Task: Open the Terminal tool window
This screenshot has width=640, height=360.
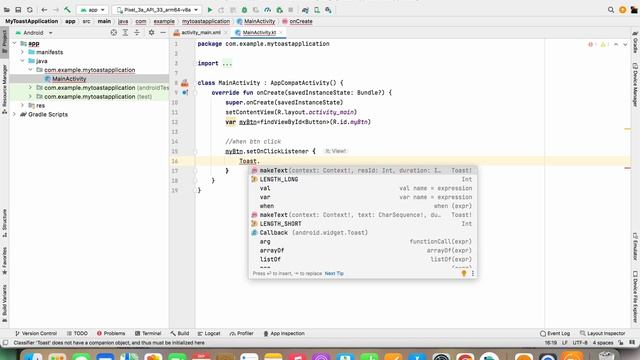Action: pyautogui.click(x=148, y=333)
